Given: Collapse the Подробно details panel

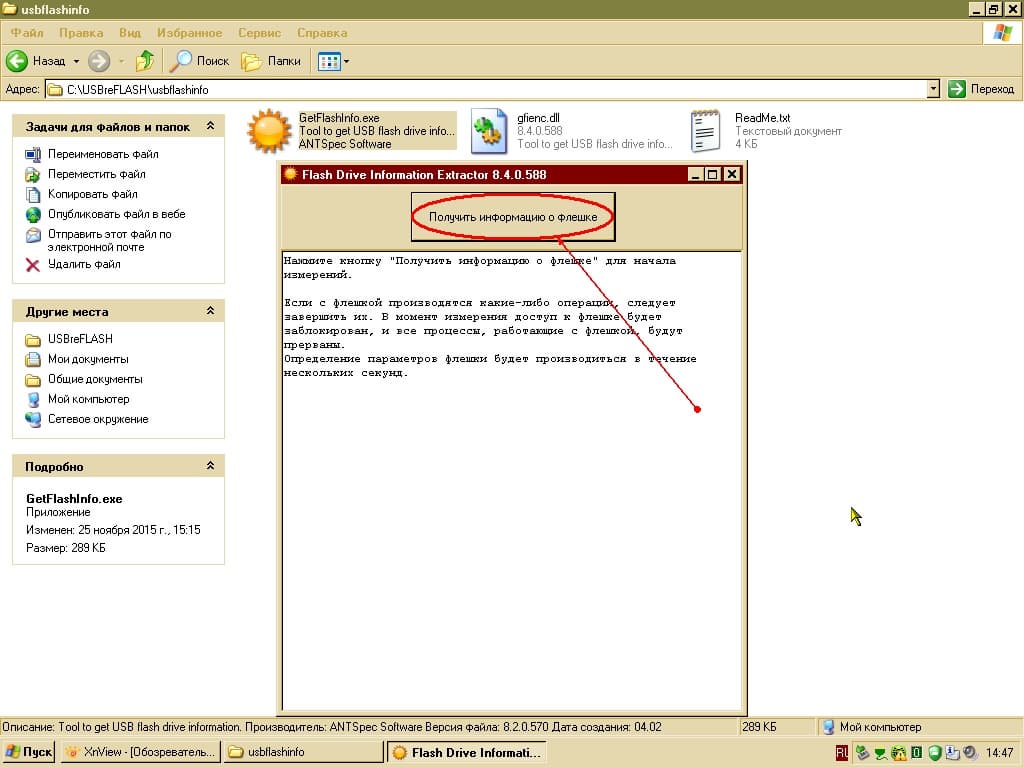Looking at the screenshot, I should pos(210,466).
